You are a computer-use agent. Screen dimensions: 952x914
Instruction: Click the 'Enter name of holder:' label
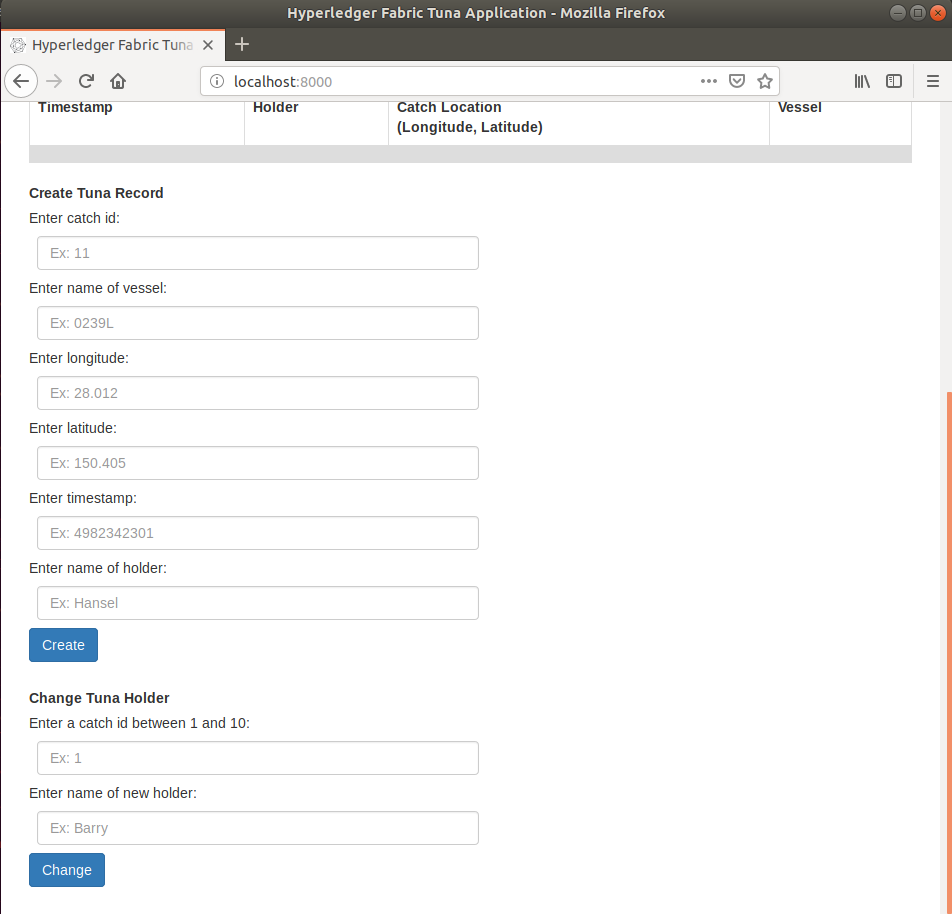tap(98, 568)
